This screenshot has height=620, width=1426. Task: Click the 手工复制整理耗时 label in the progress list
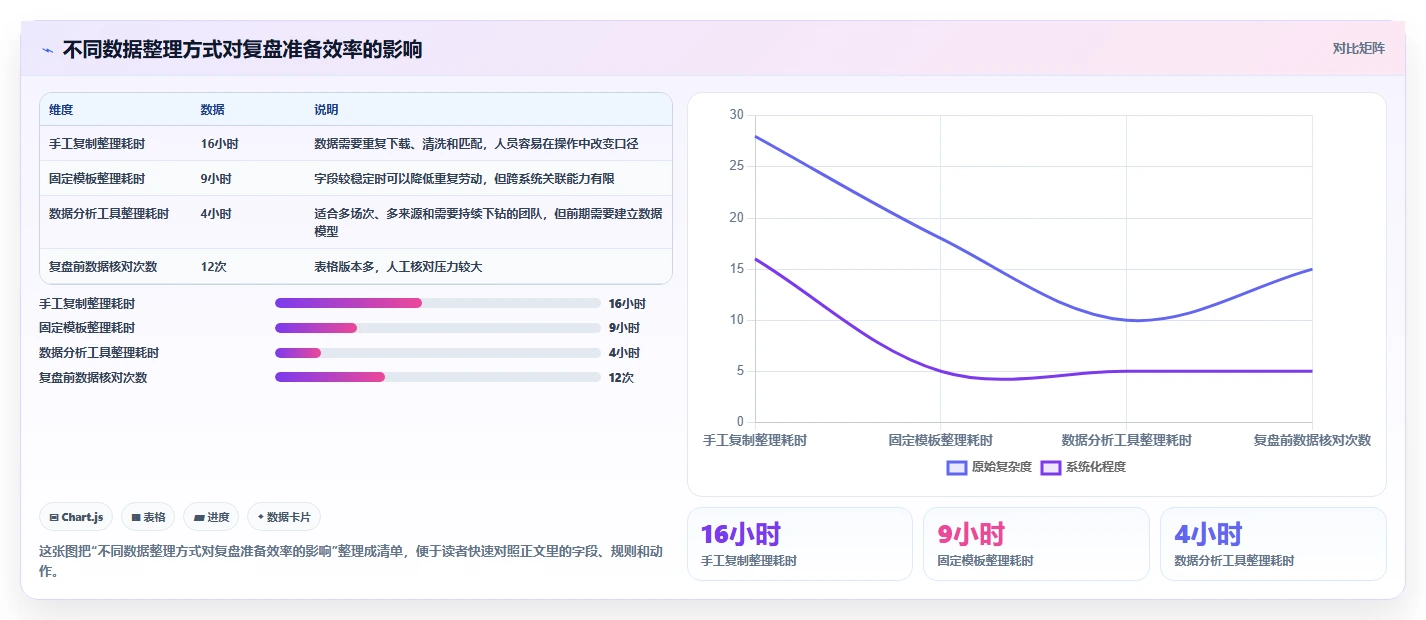(x=87, y=304)
